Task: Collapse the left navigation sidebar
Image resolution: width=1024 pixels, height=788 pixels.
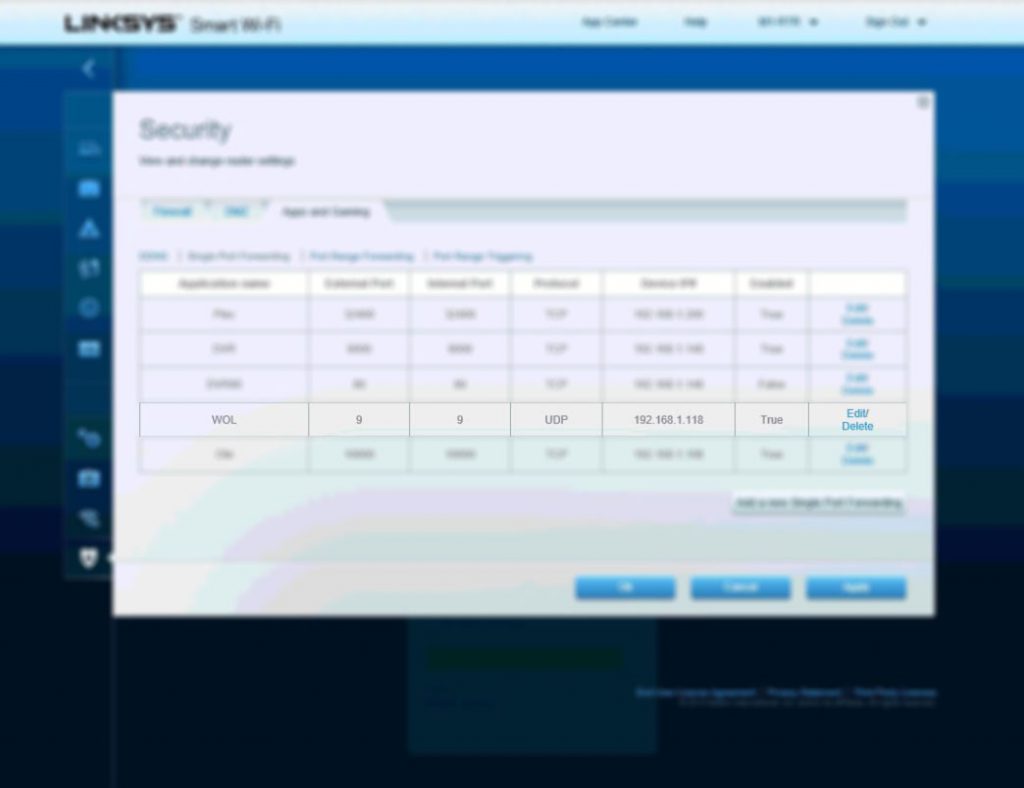Action: [88, 68]
